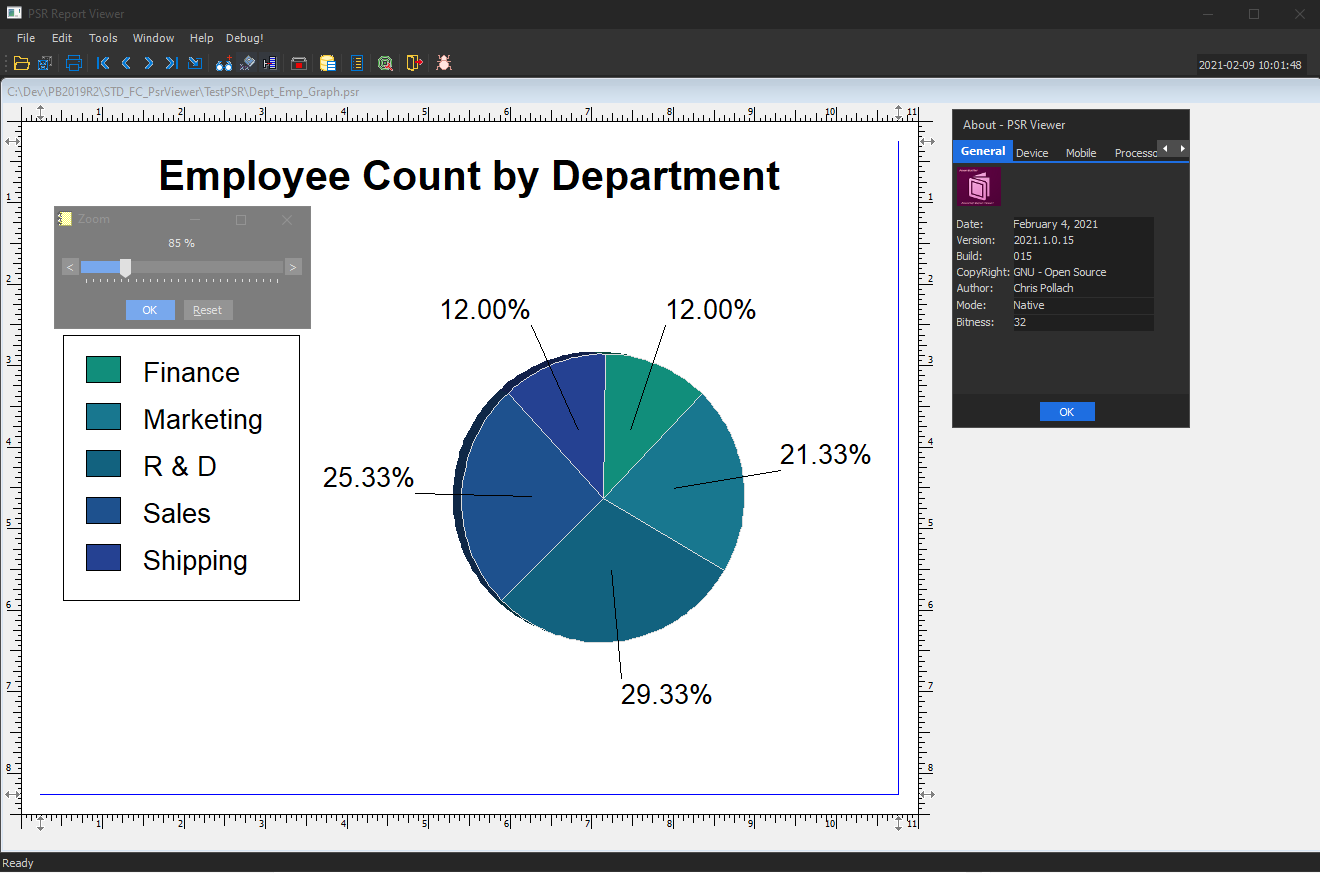Viewport: 1320px width, 873px height.
Task: Jump to the first page
Action: (103, 63)
